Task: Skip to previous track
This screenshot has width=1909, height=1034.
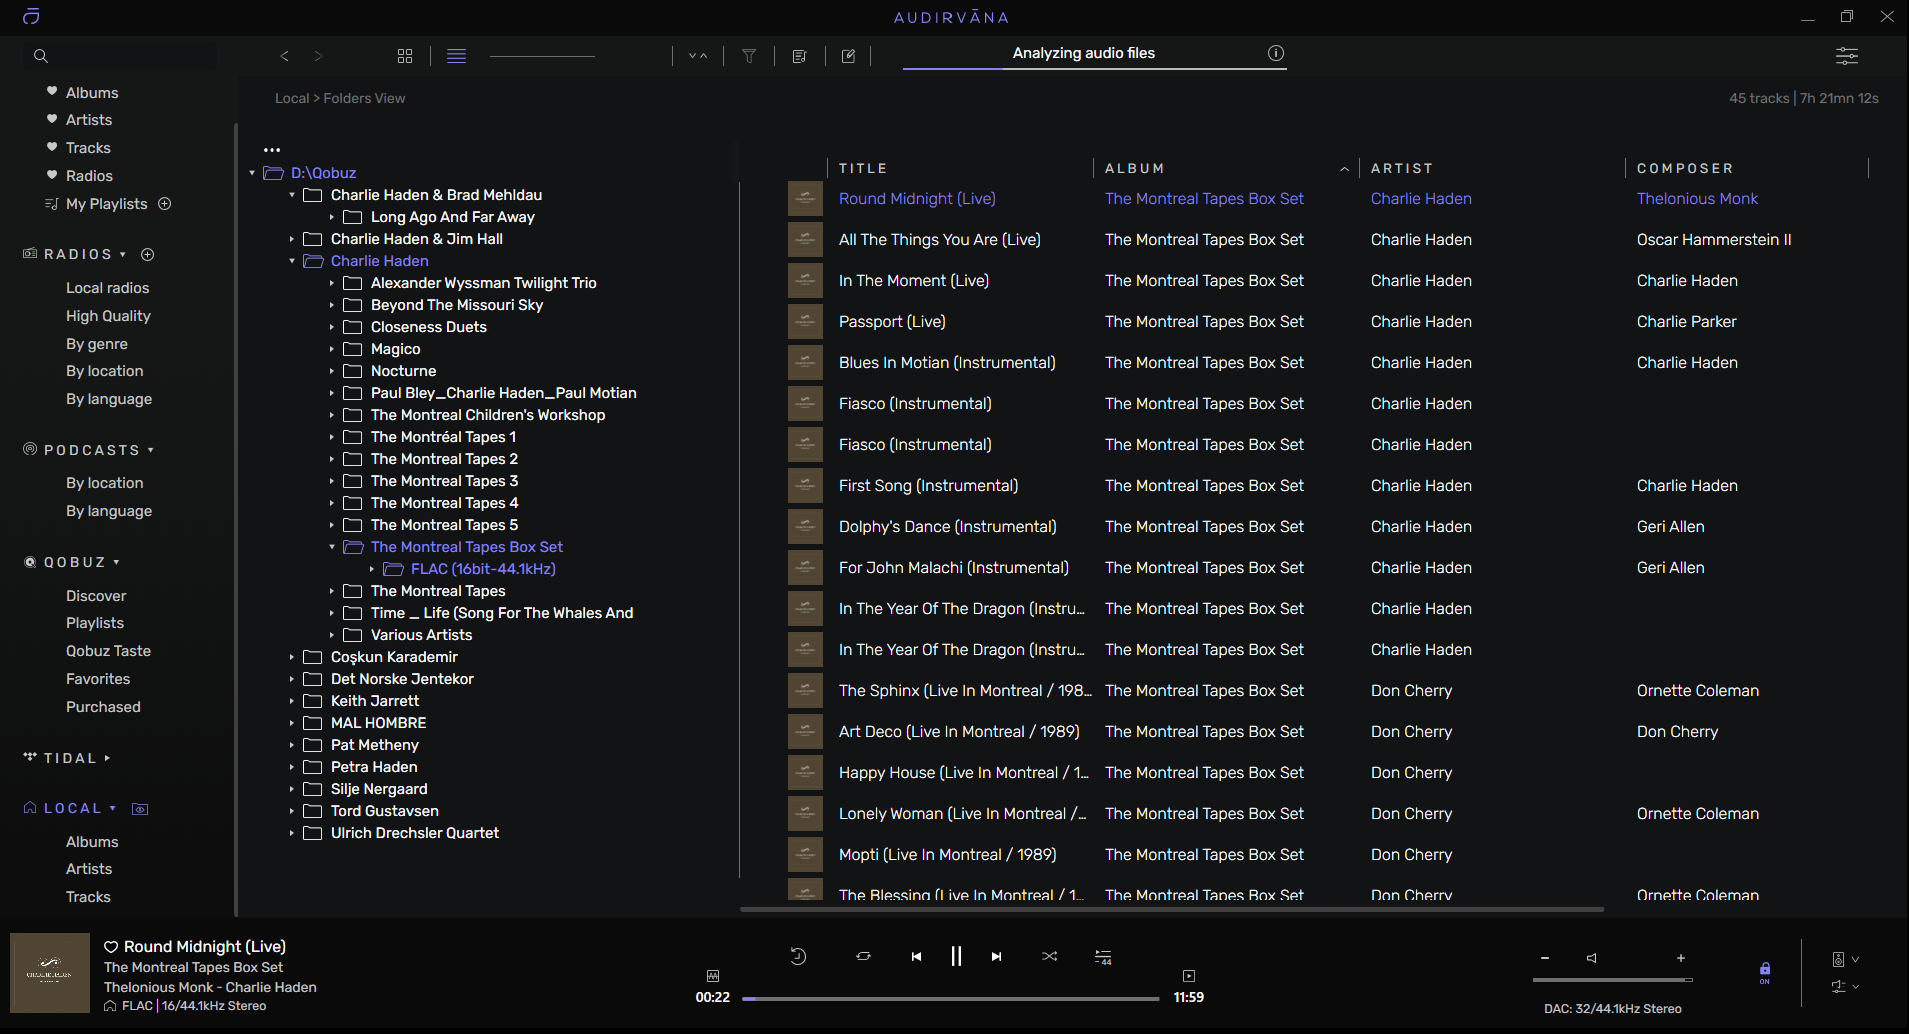Action: (x=916, y=957)
